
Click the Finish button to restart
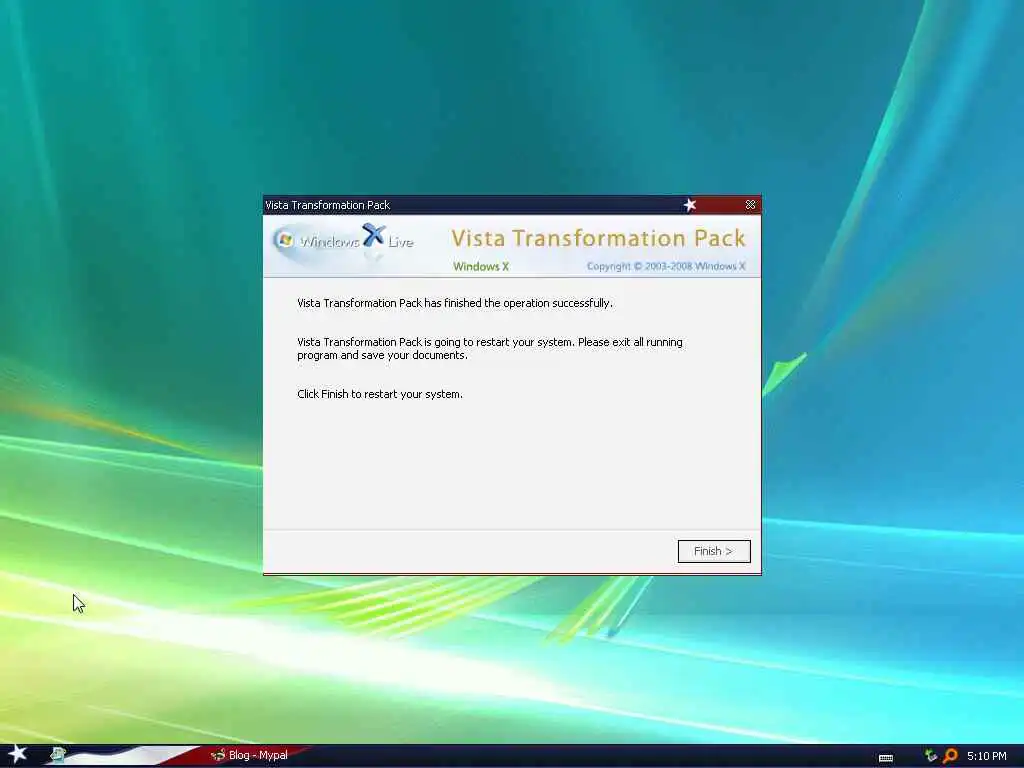(714, 551)
